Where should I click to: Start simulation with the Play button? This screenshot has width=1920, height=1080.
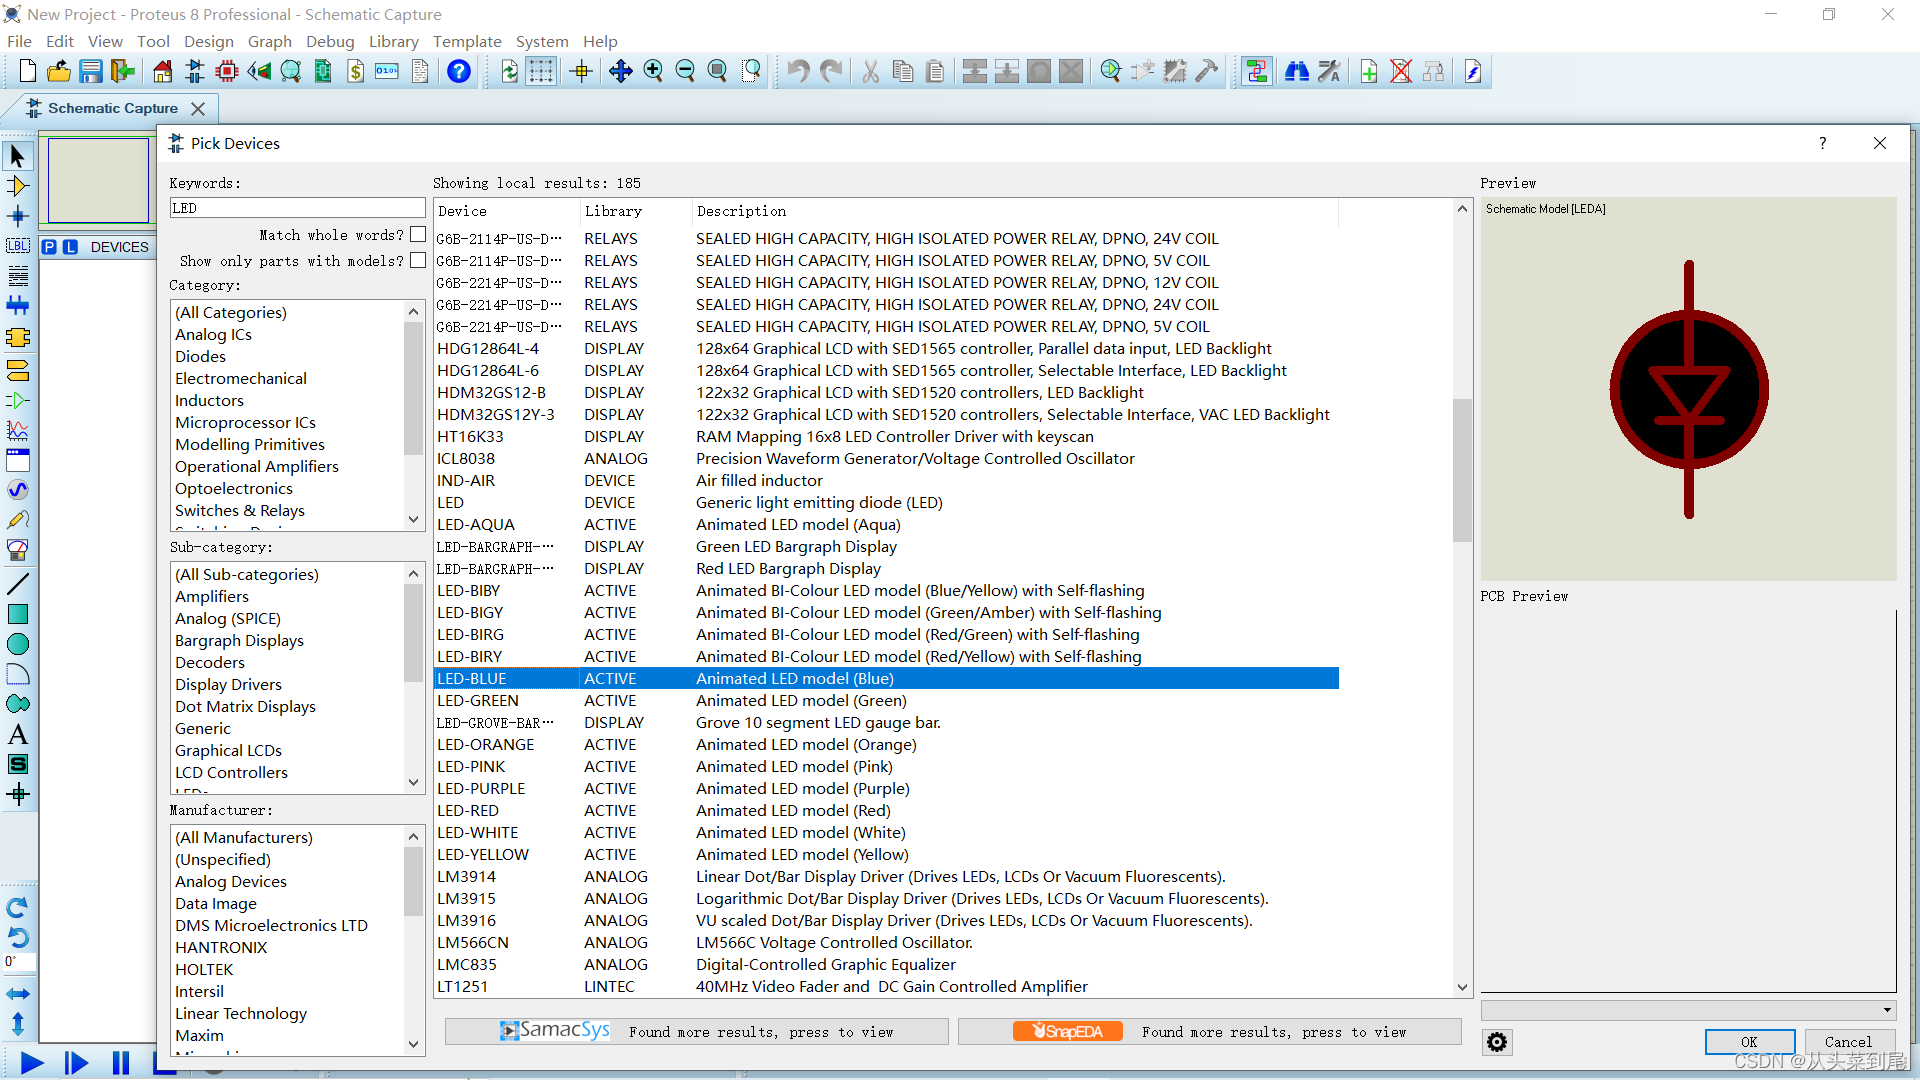[x=32, y=1063]
